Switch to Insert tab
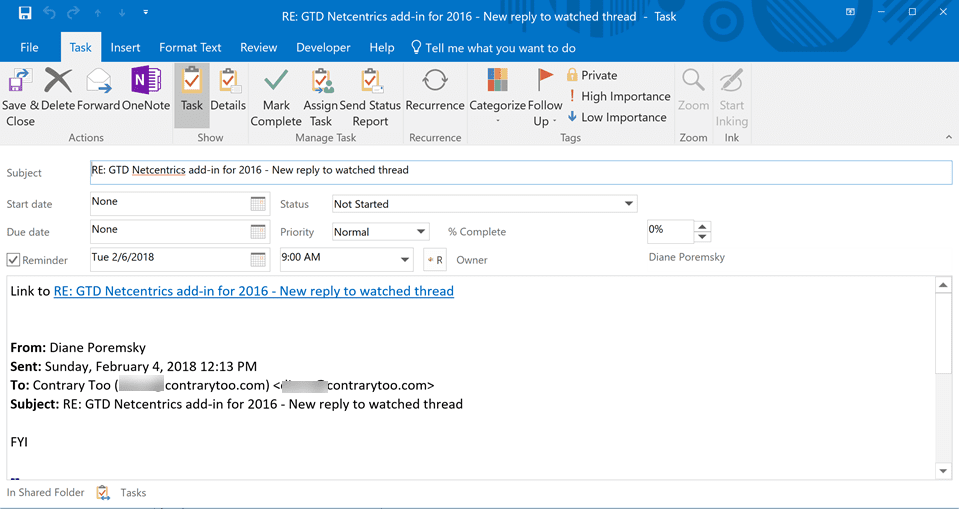The width and height of the screenshot is (959, 510). click(x=125, y=48)
